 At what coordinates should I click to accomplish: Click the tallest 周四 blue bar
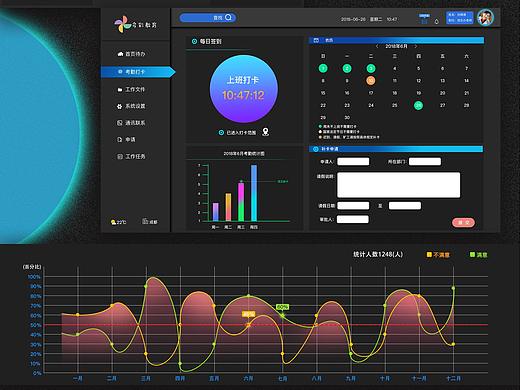tap(254, 193)
